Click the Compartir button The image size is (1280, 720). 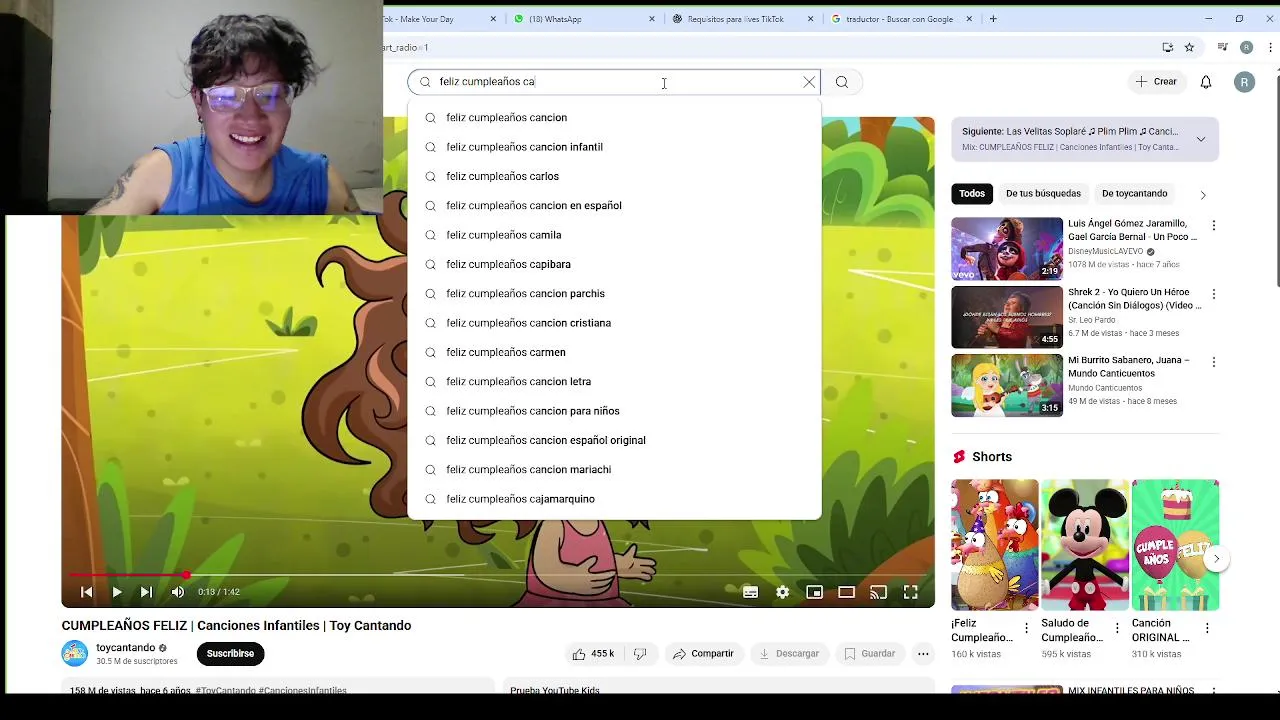[x=703, y=654]
